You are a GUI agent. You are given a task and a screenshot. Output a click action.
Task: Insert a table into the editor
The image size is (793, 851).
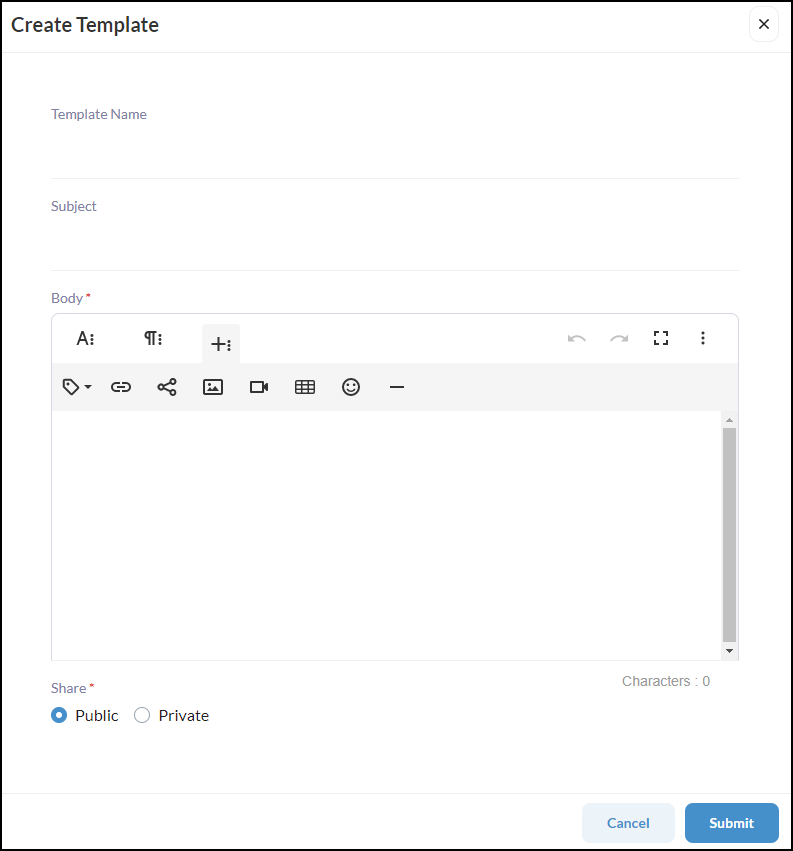click(305, 387)
